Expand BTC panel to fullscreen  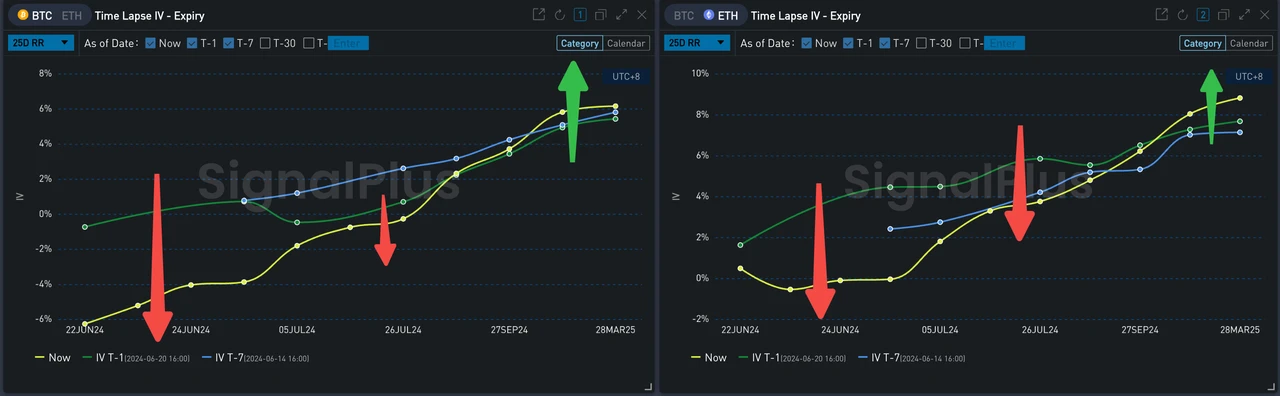click(621, 15)
